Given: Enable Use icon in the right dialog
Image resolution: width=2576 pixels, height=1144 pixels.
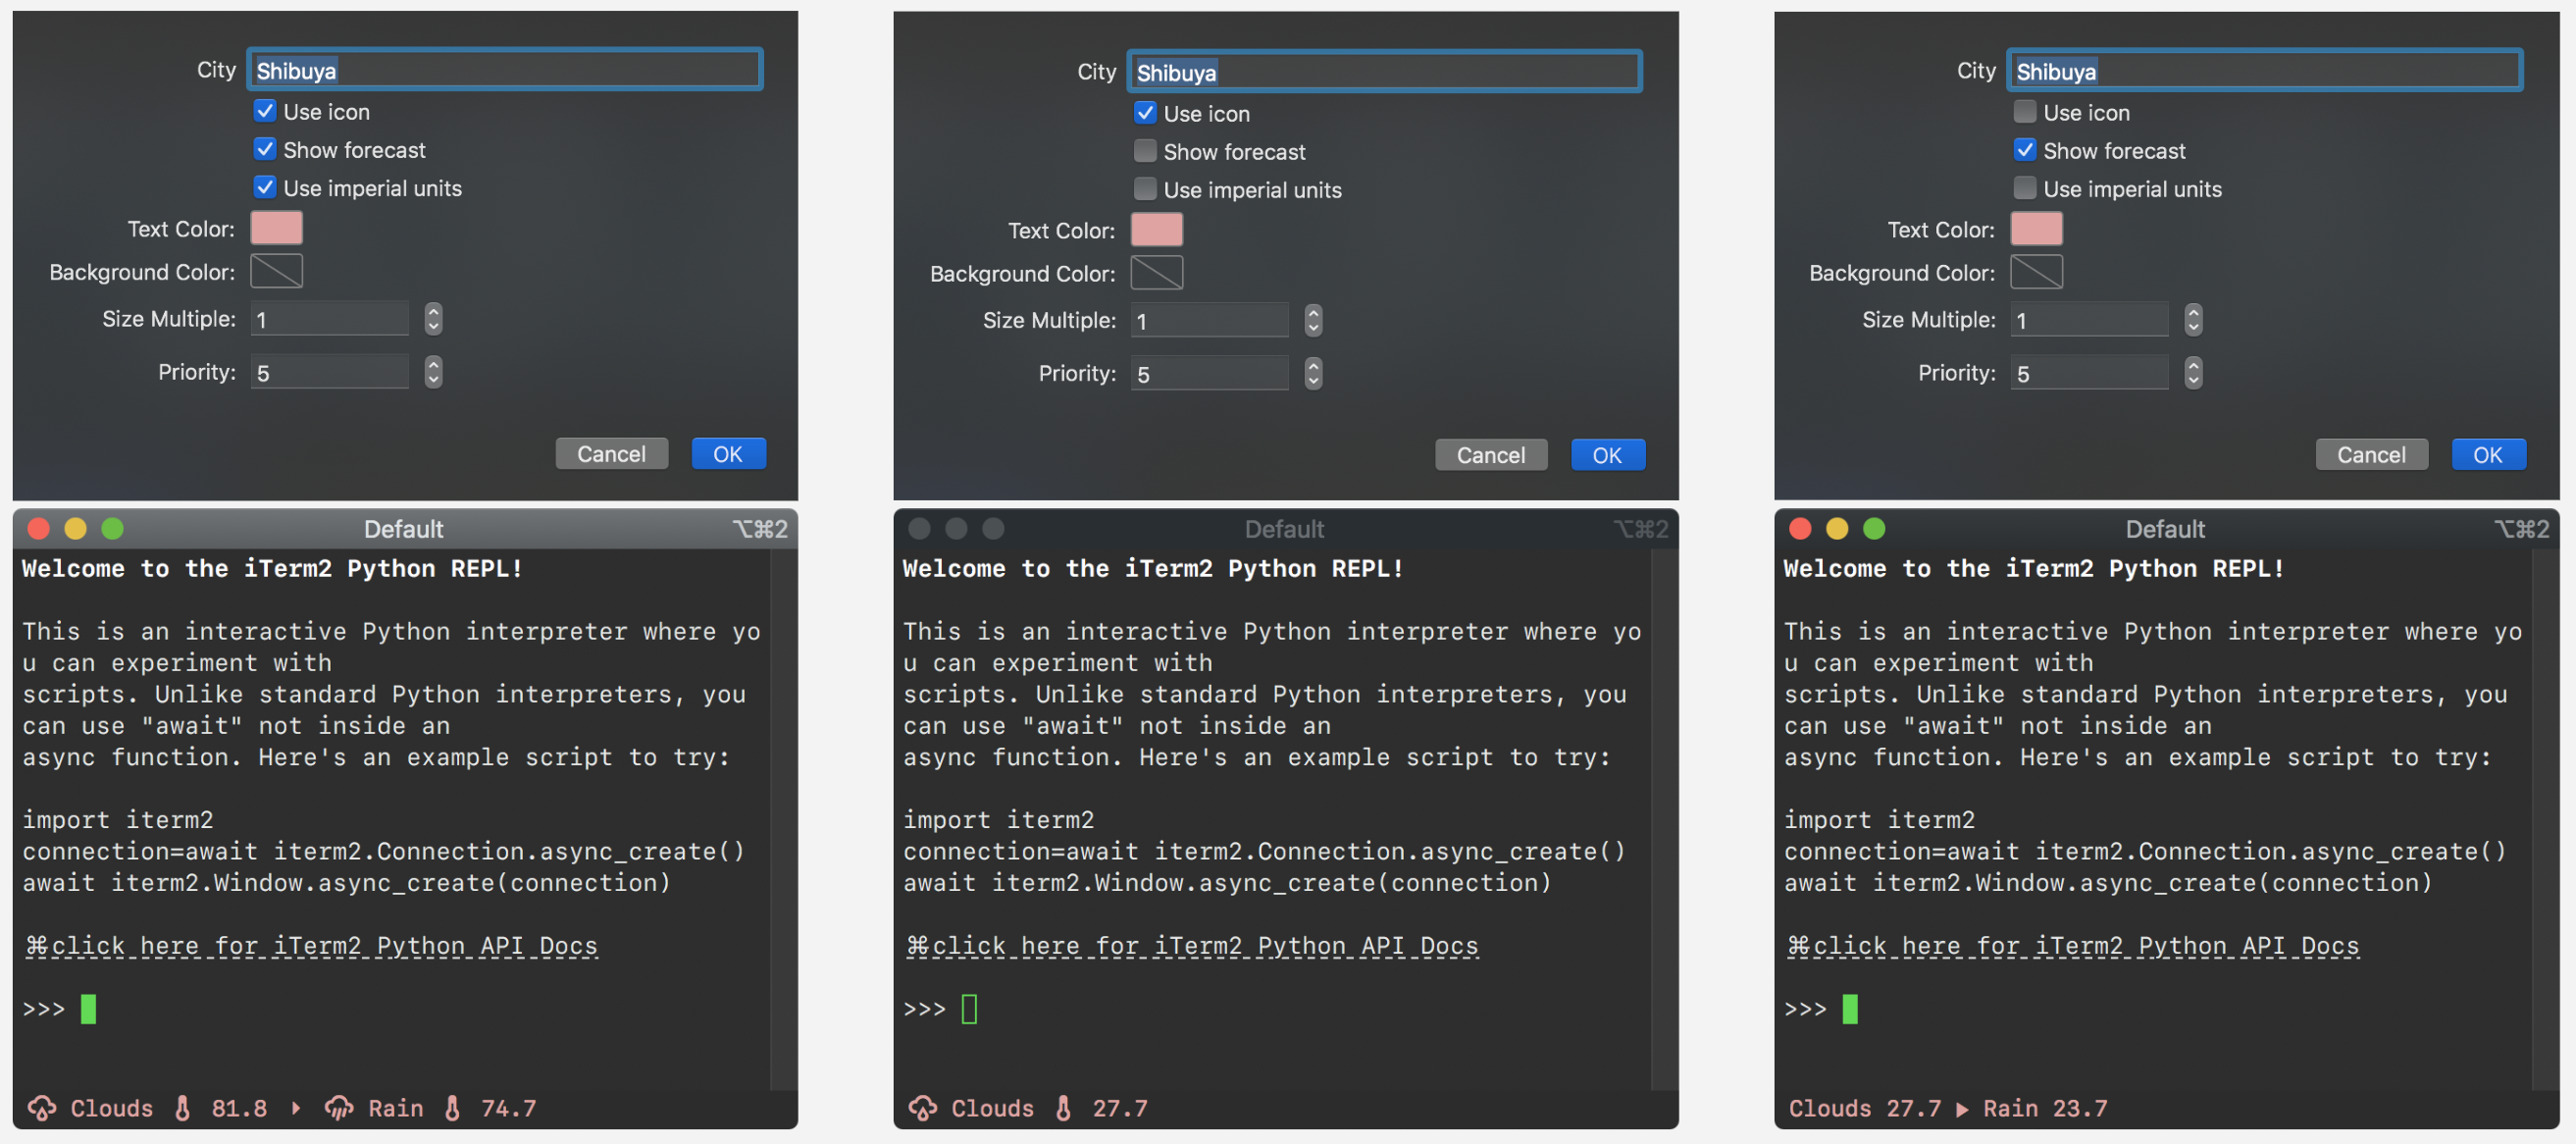Looking at the screenshot, I should (2025, 112).
